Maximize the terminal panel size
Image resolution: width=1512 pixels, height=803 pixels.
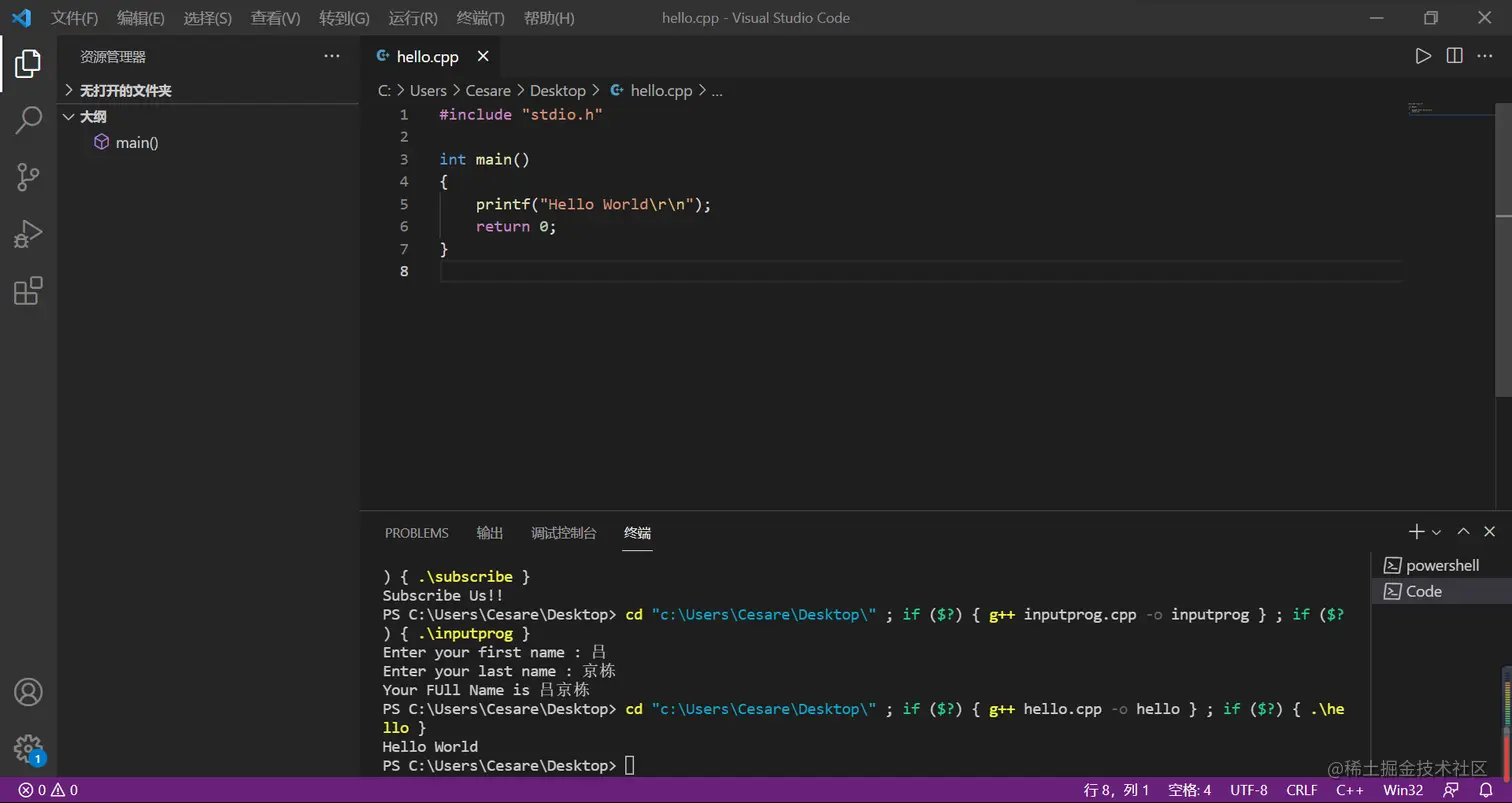pos(1463,532)
